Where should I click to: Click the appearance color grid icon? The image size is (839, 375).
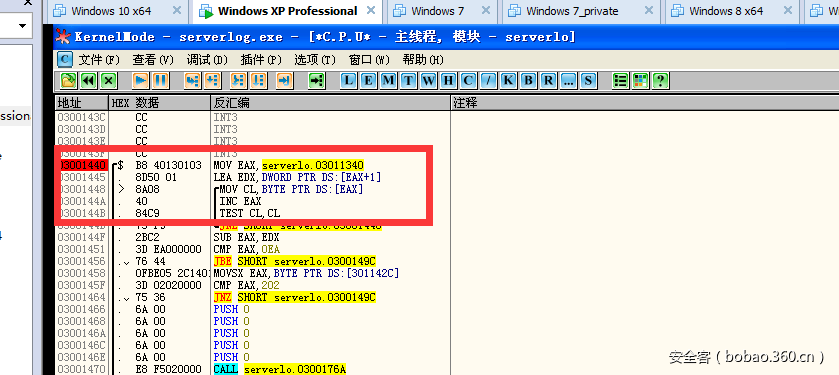pyautogui.click(x=640, y=81)
